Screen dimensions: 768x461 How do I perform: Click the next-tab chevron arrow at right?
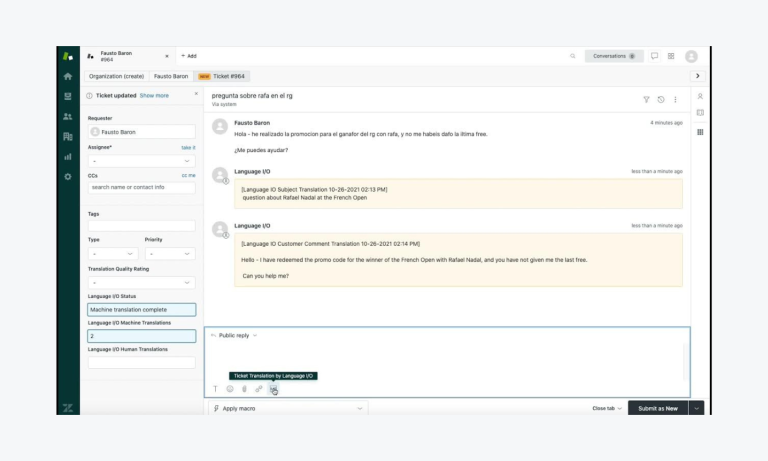coord(697,76)
